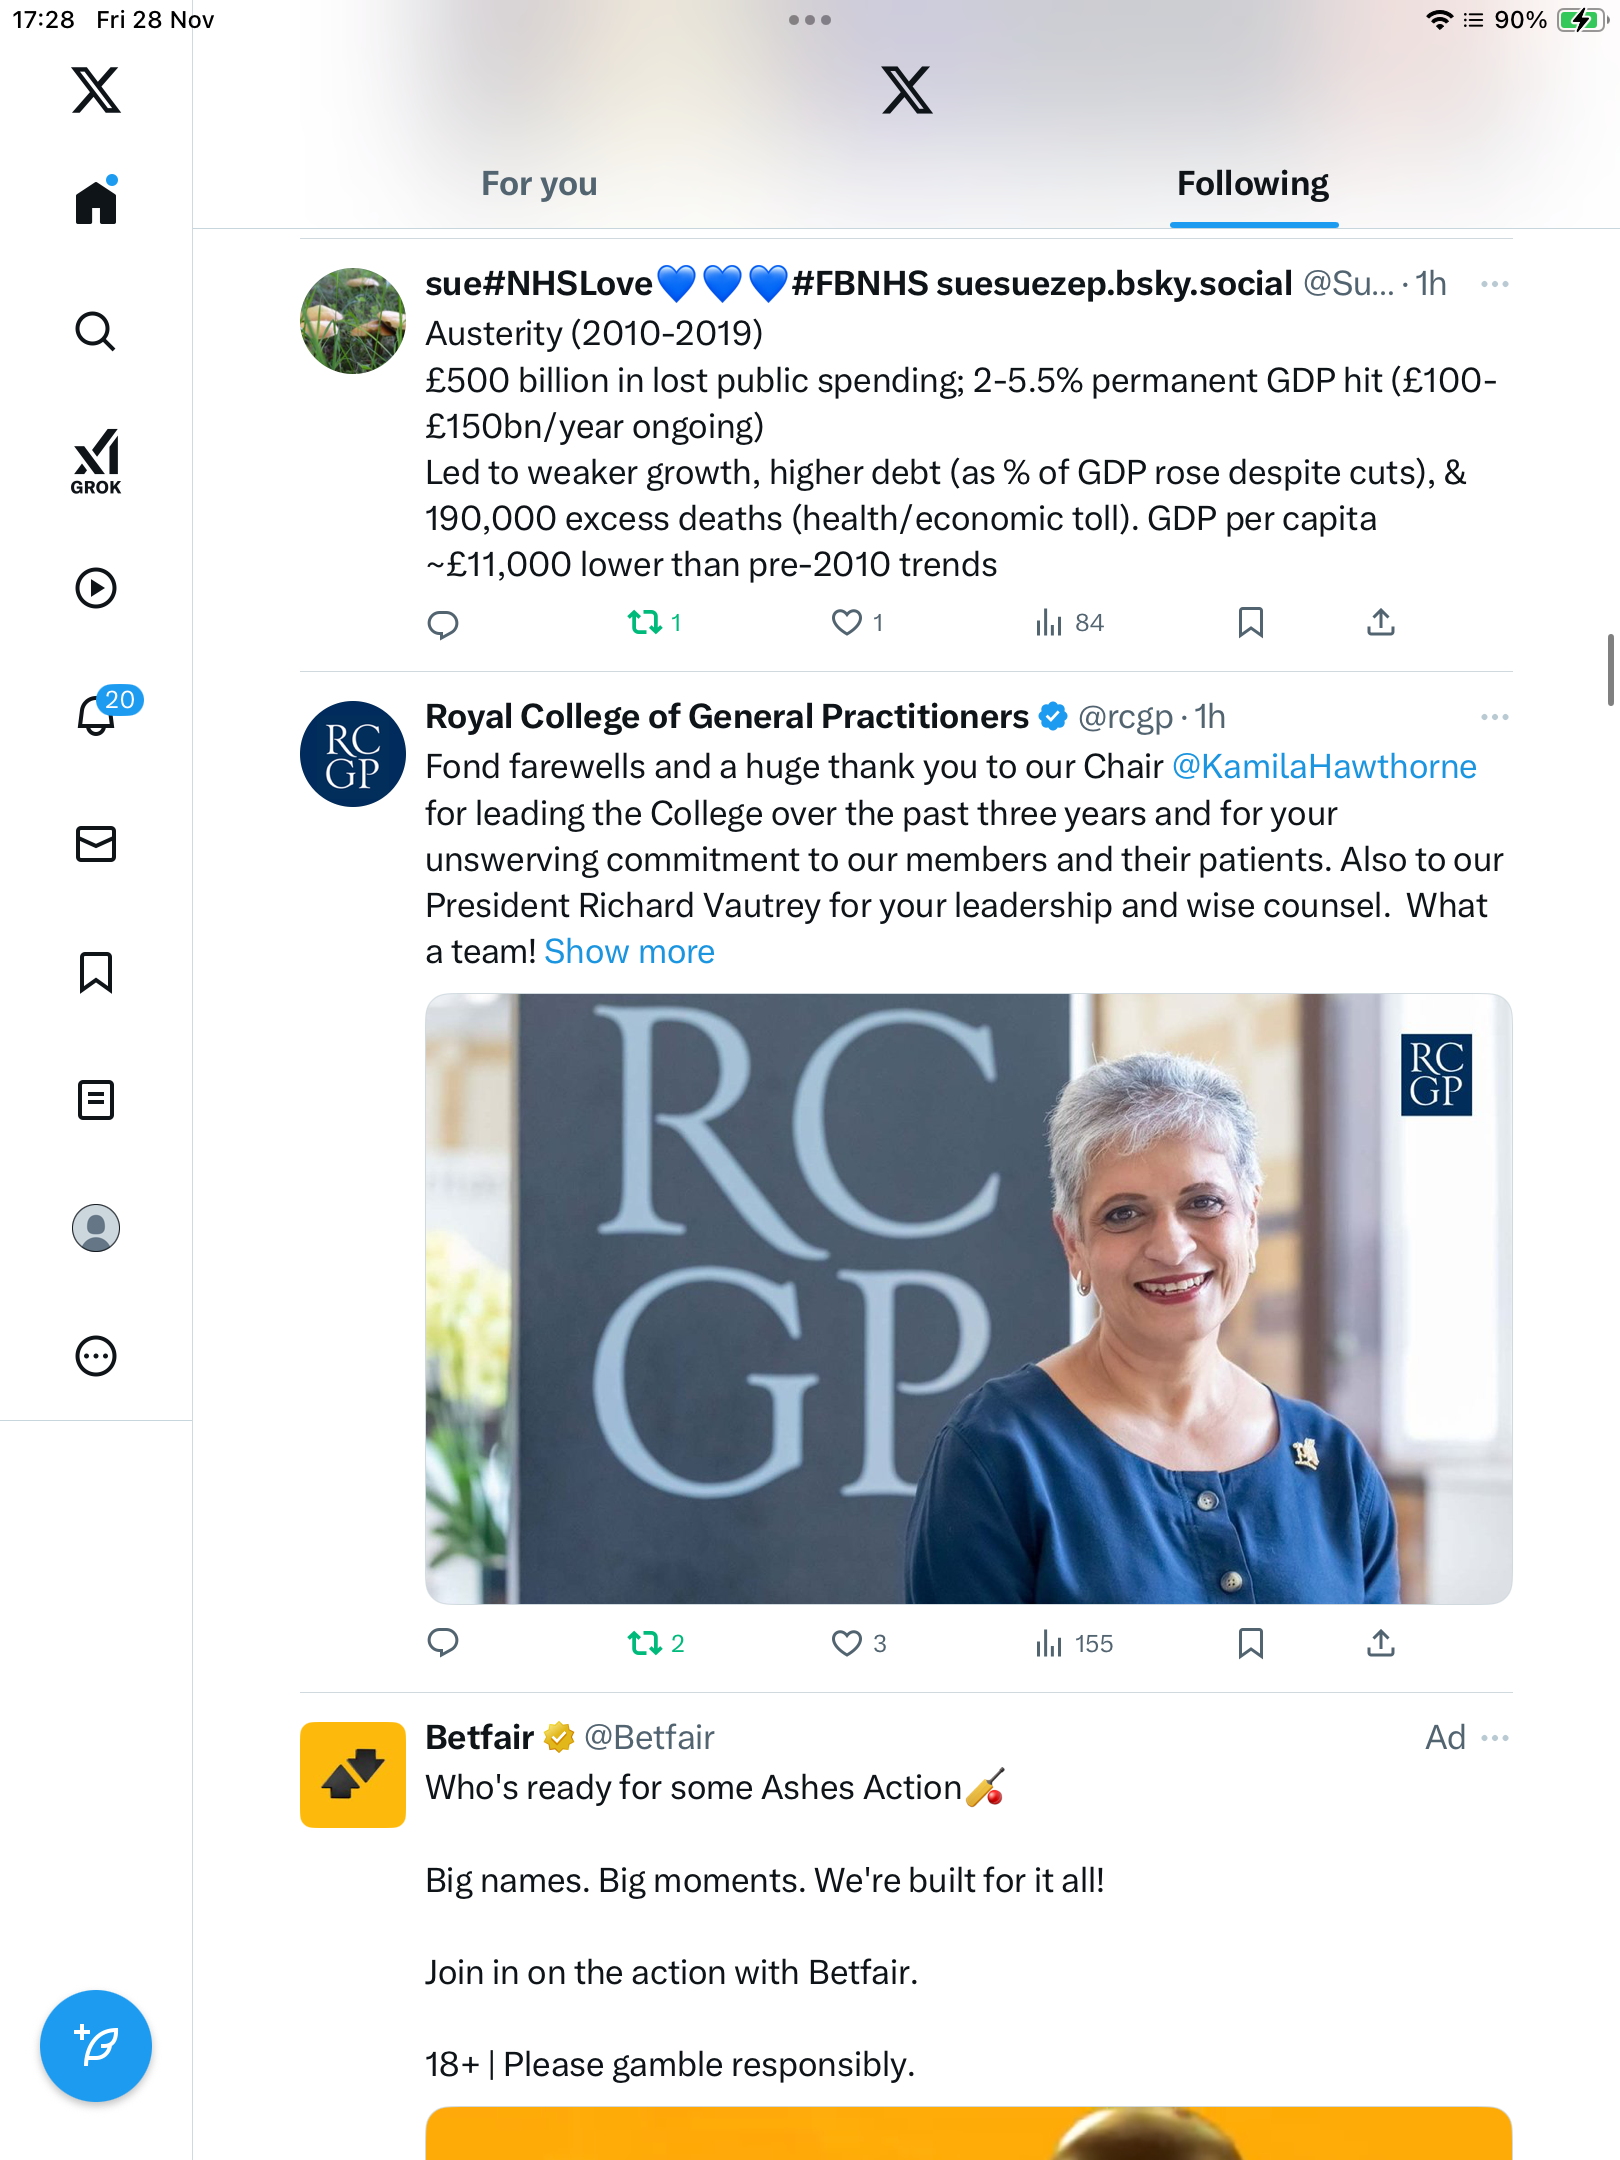This screenshot has width=1620, height=2160.
Task: Open the Search page from sidebar
Action: 96,331
